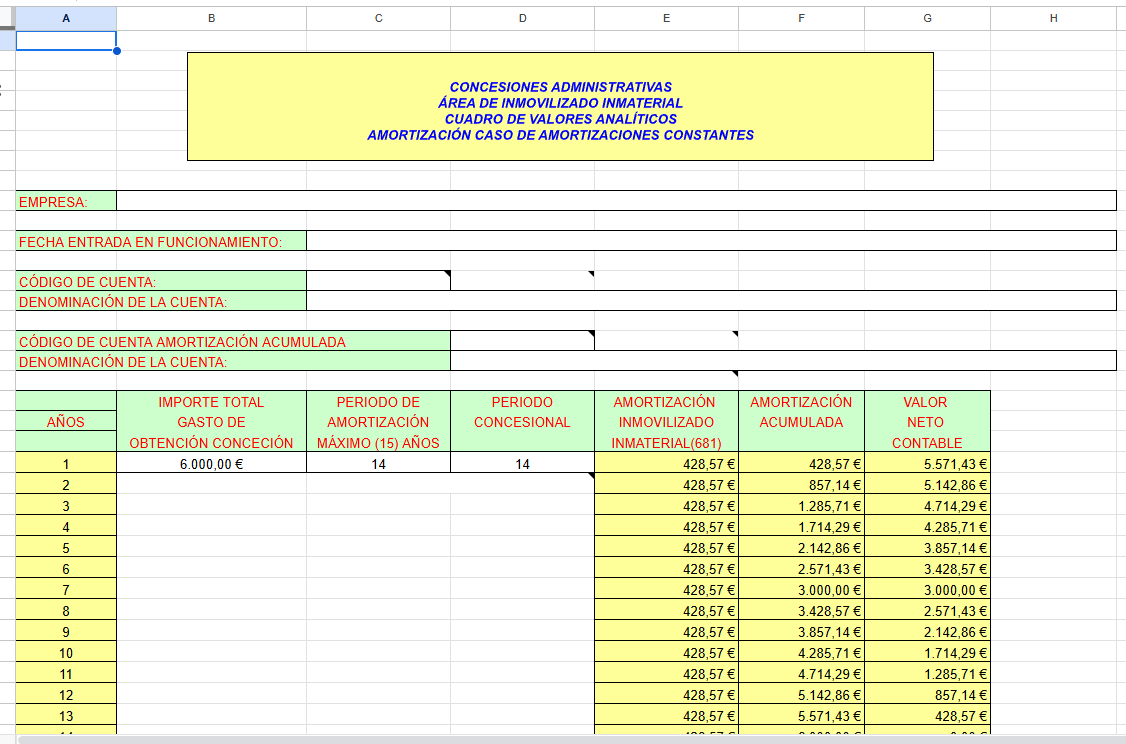Viewport: 1126px width, 744px height.
Task: Click the yellow title box CONCESIONES ADMINISTRATIVAS
Action: coord(560,107)
